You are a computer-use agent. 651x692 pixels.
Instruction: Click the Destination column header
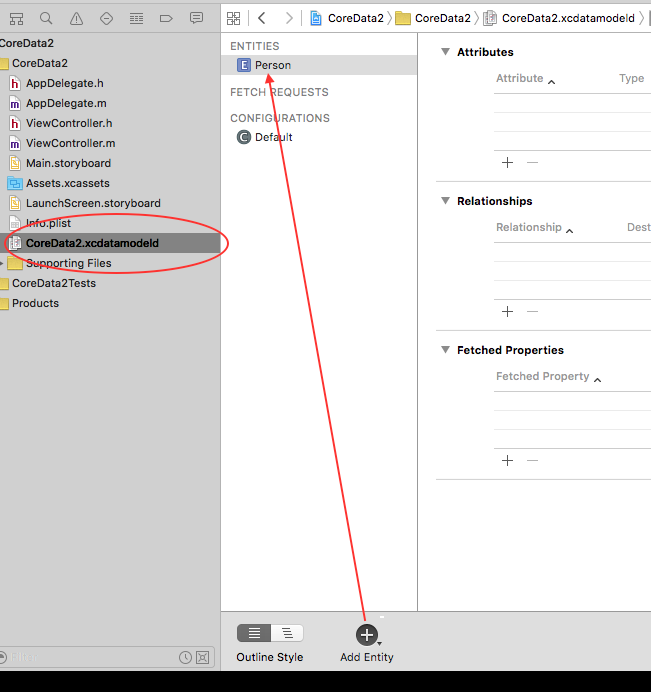[639, 228]
